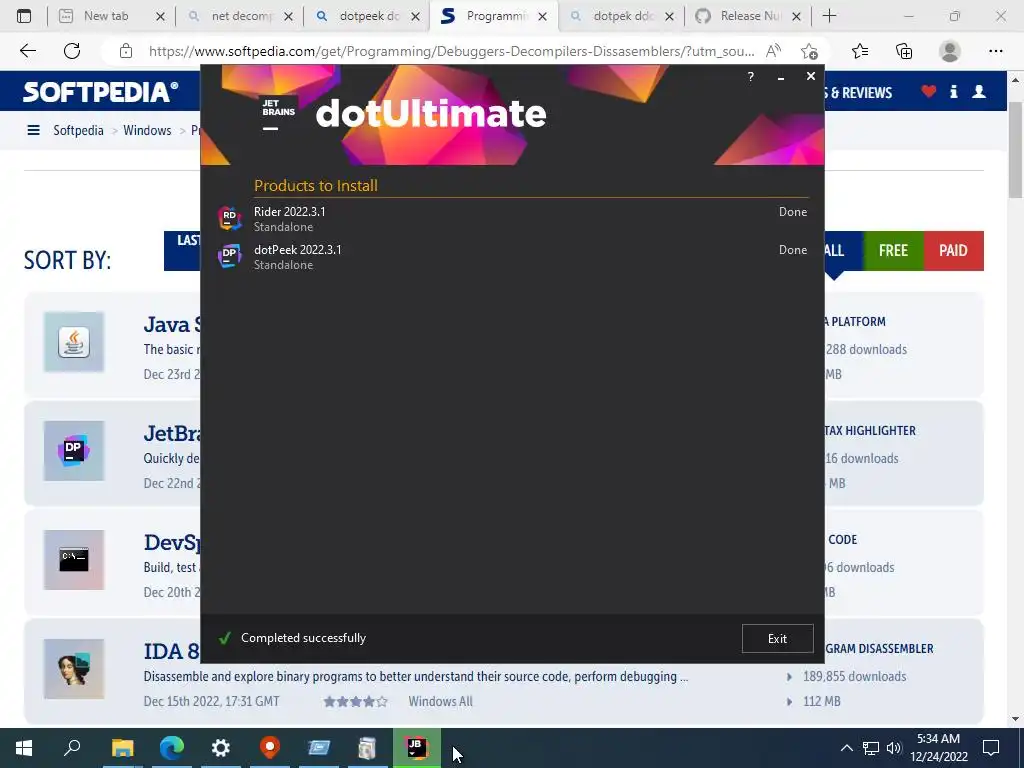Filter listings by PAID
The width and height of the screenshot is (1024, 768).
tap(953, 251)
